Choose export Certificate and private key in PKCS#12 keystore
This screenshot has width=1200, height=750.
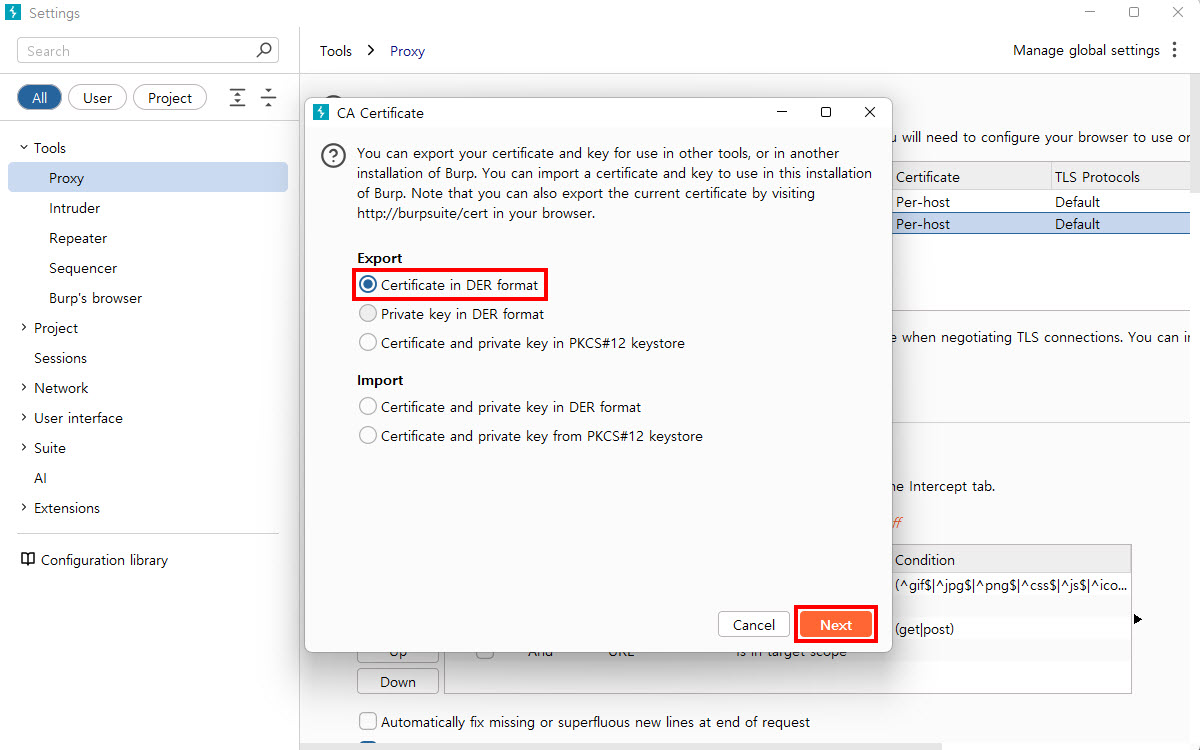pyautogui.click(x=521, y=343)
